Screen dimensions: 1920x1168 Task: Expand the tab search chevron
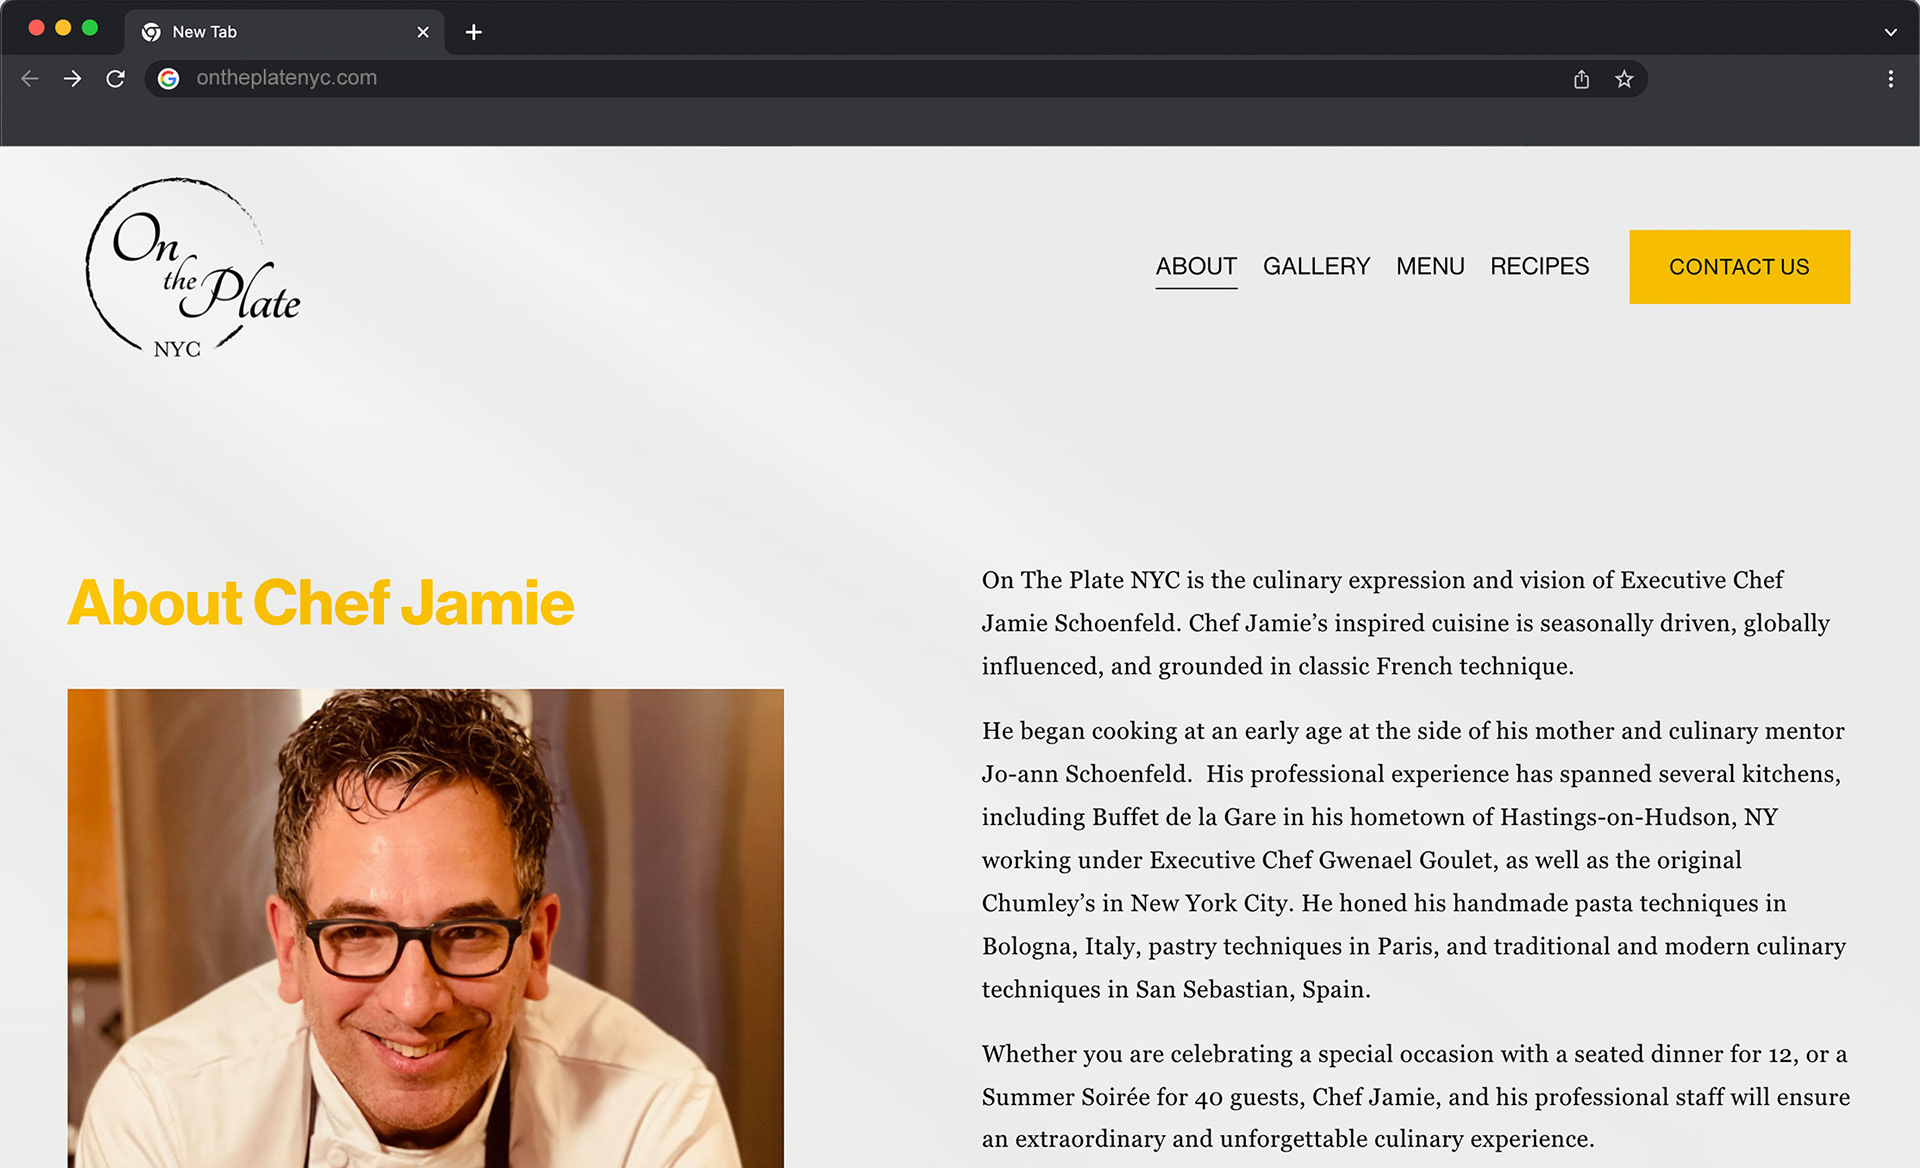point(1890,32)
